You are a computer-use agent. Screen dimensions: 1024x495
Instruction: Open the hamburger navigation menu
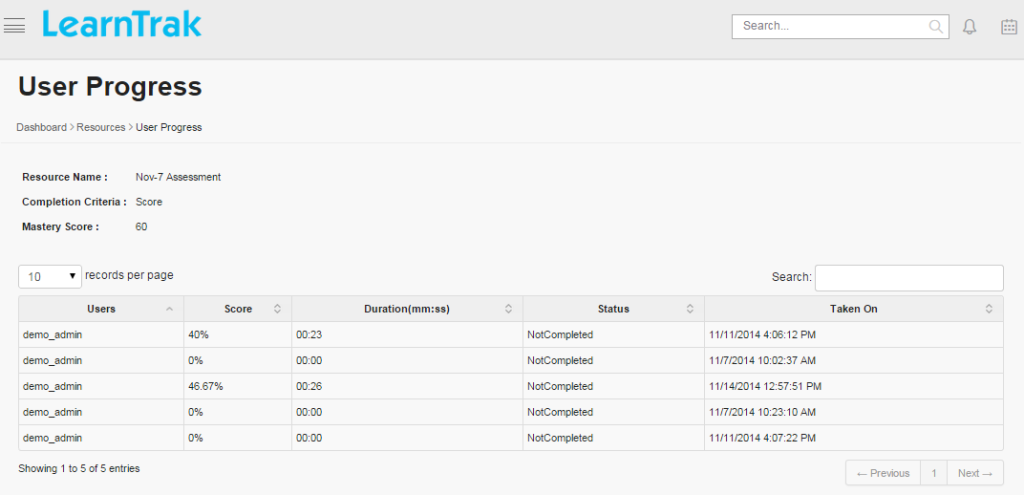tap(14, 26)
